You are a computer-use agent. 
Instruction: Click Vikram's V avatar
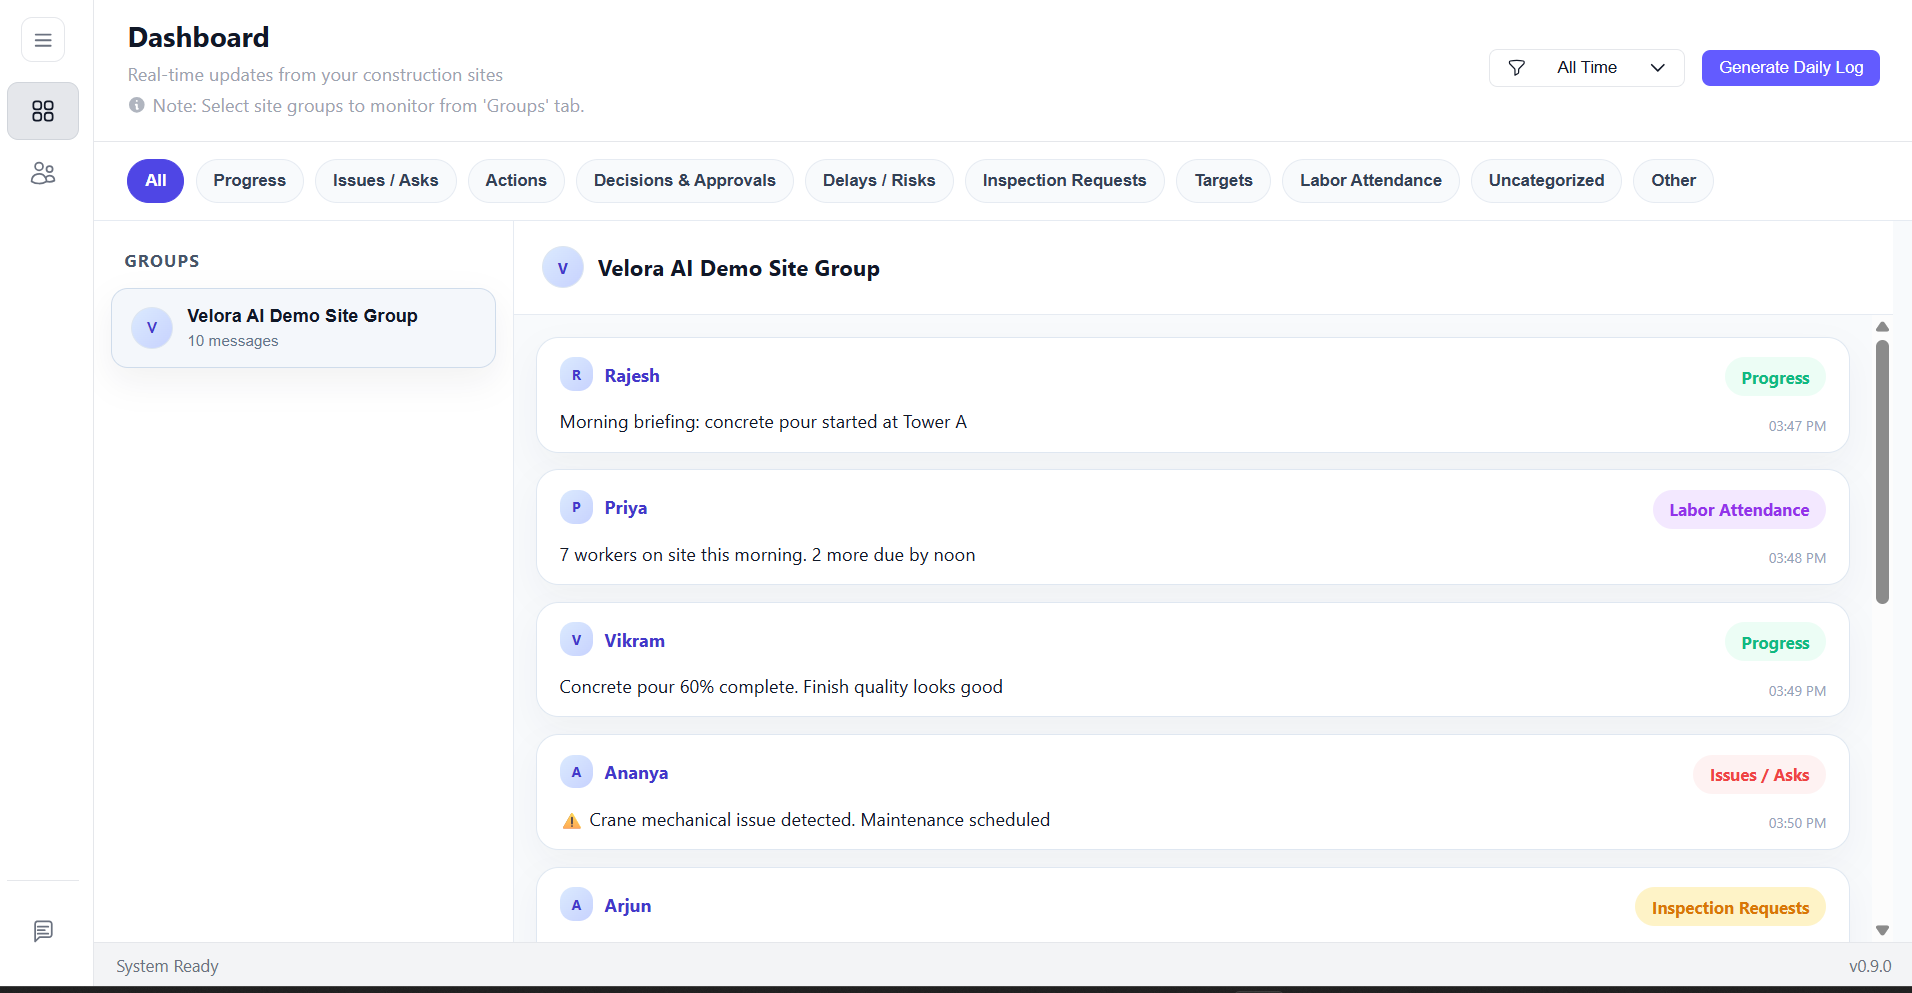pyautogui.click(x=576, y=640)
